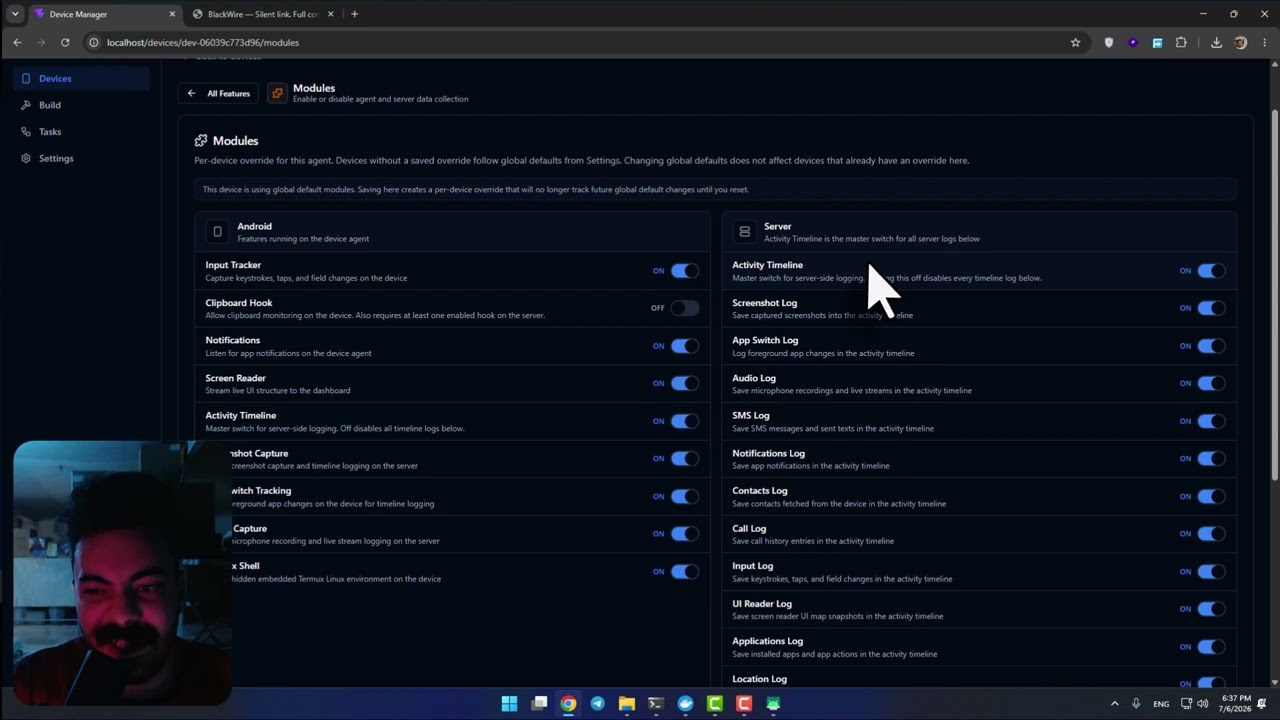1280x720 pixels.
Task: Click the Android phone icon
Action: tap(217, 232)
